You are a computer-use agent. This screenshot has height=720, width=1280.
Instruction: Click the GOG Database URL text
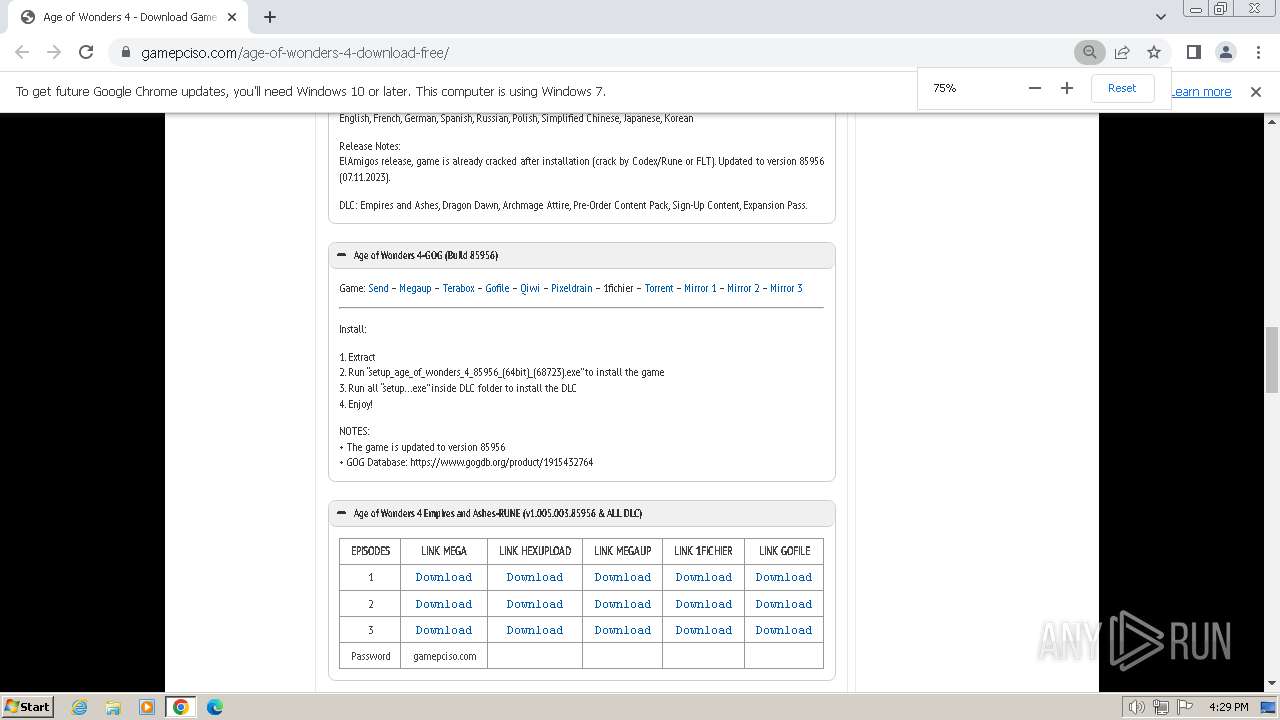pyautogui.click(x=502, y=463)
